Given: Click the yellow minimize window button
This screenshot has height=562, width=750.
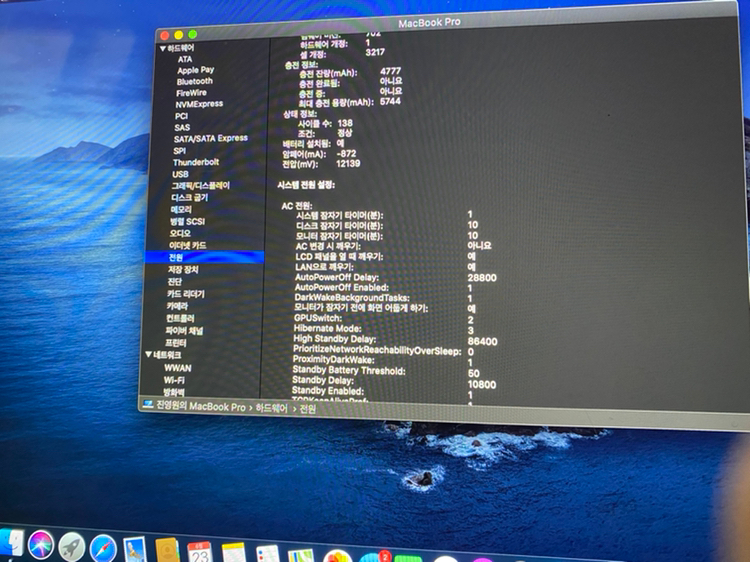Looking at the screenshot, I should 179,35.
